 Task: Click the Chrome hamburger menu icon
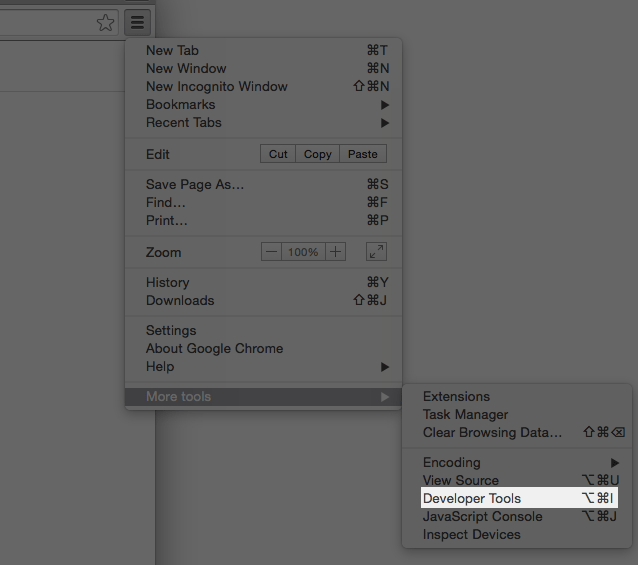pyautogui.click(x=138, y=22)
